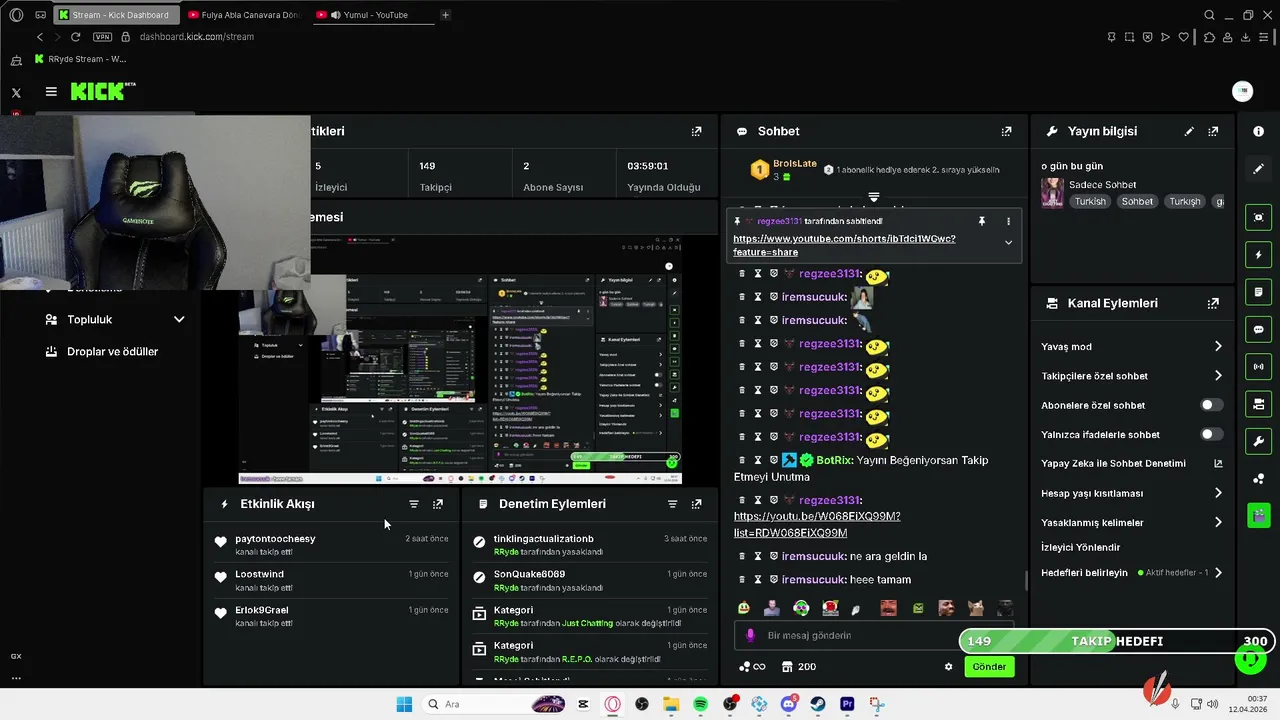Toggle moderation log document icon in sidebar

point(1258,292)
